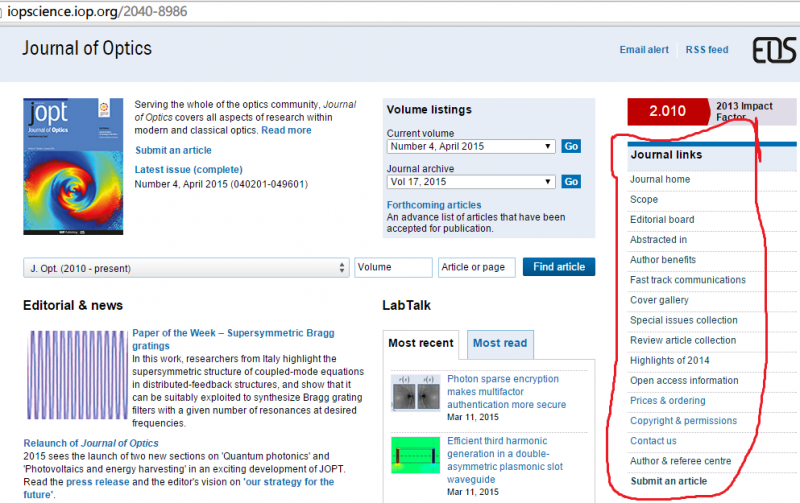This screenshot has width=800, height=503.
Task: Open the Author benefits link
Action: pos(663,260)
